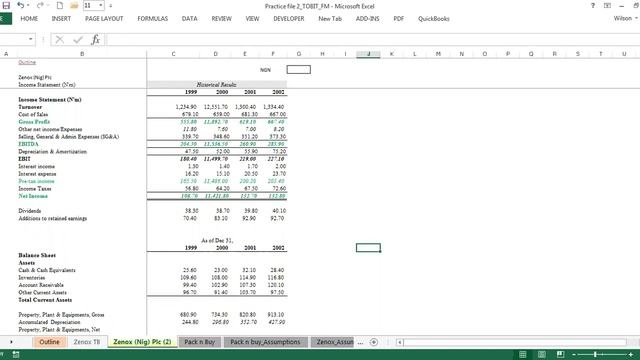Select column C header

coord(173,54)
